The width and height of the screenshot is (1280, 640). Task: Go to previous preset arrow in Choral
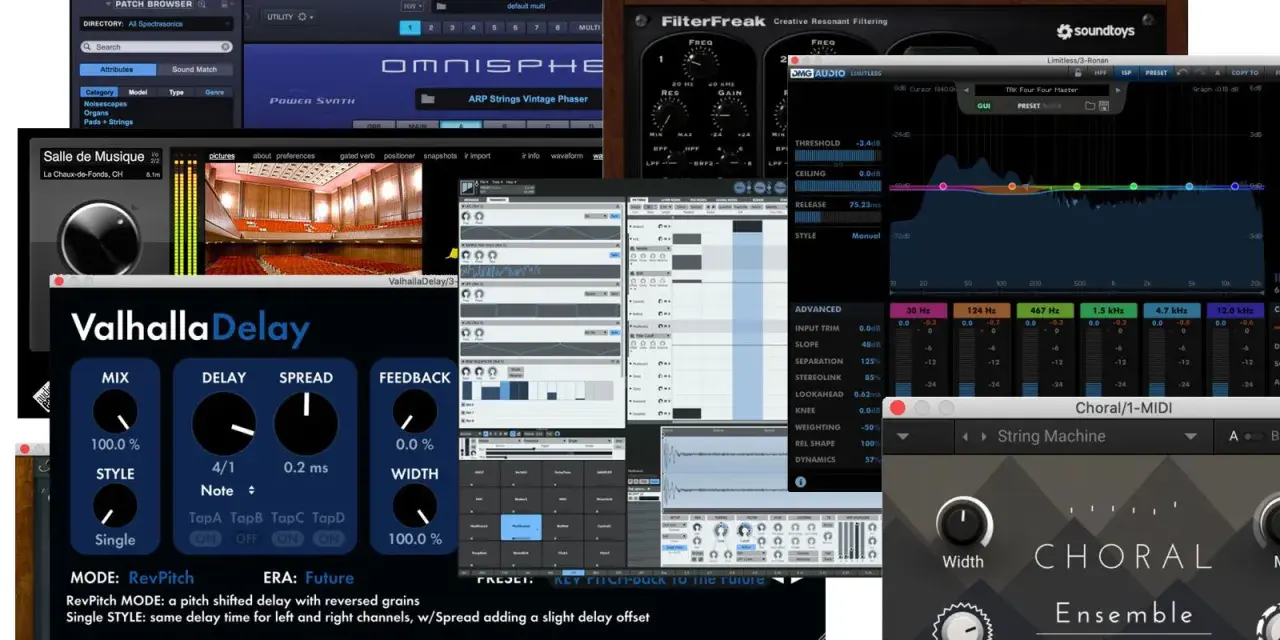[x=966, y=437]
